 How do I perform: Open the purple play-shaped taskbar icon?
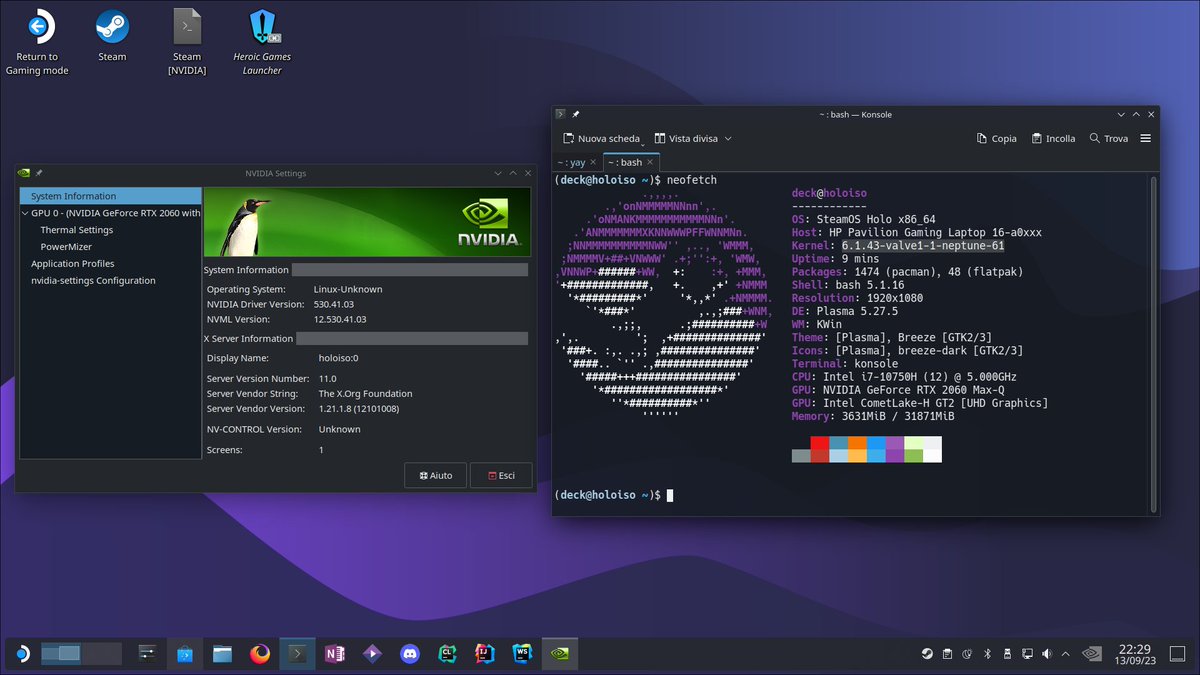tap(372, 654)
